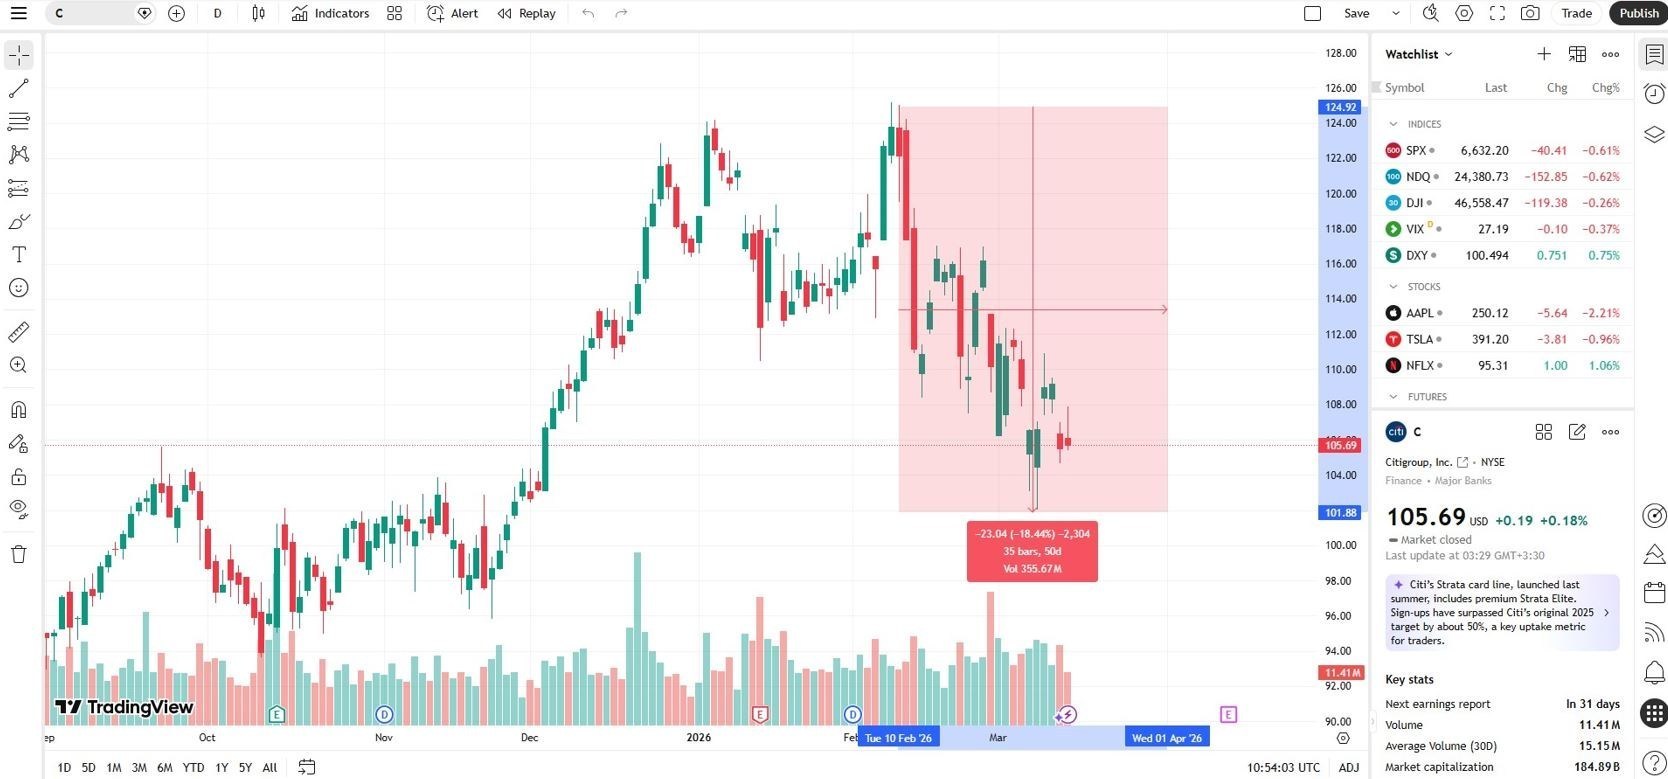Toggle hide all drawings eye icon
The image size is (1668, 779).
(19, 508)
